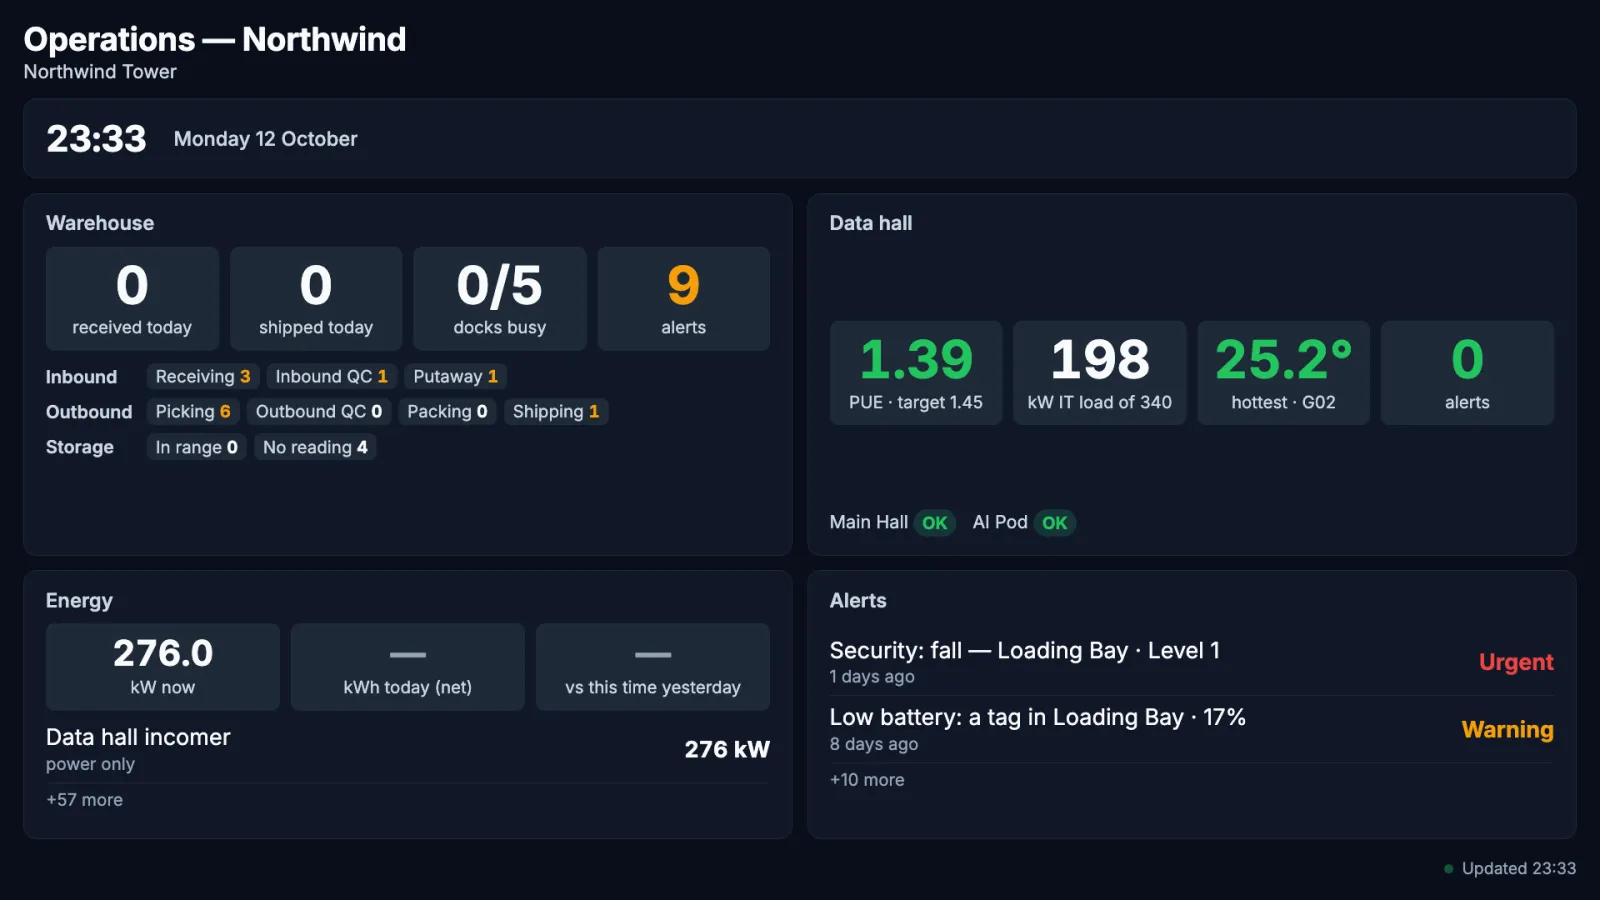This screenshot has height=900, width=1600.
Task: Click the Updated 23:33 status text
Action: (1519, 869)
